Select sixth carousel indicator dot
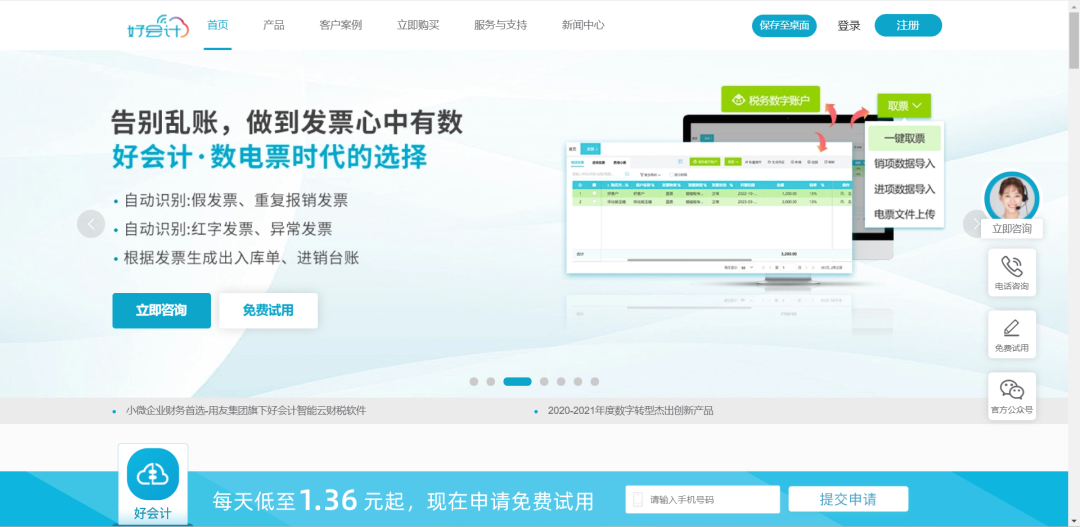Screen dimensions: 1080x527 coord(578,382)
